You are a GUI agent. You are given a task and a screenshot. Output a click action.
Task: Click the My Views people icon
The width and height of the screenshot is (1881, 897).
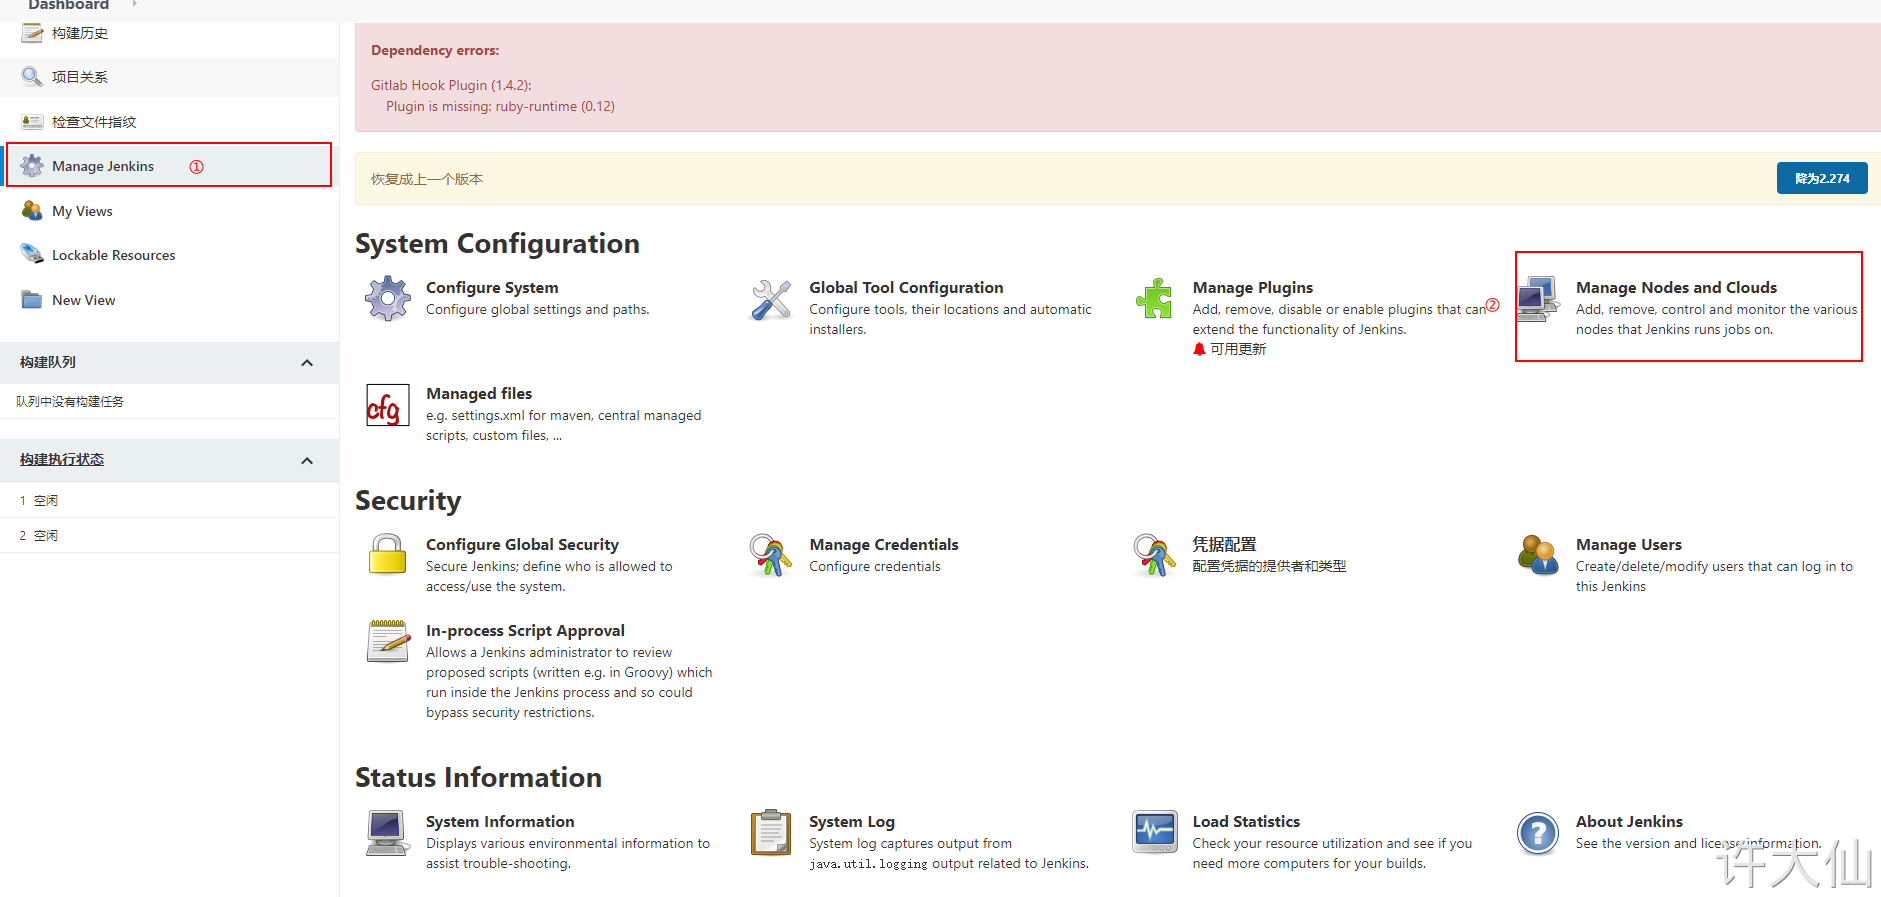click(32, 211)
